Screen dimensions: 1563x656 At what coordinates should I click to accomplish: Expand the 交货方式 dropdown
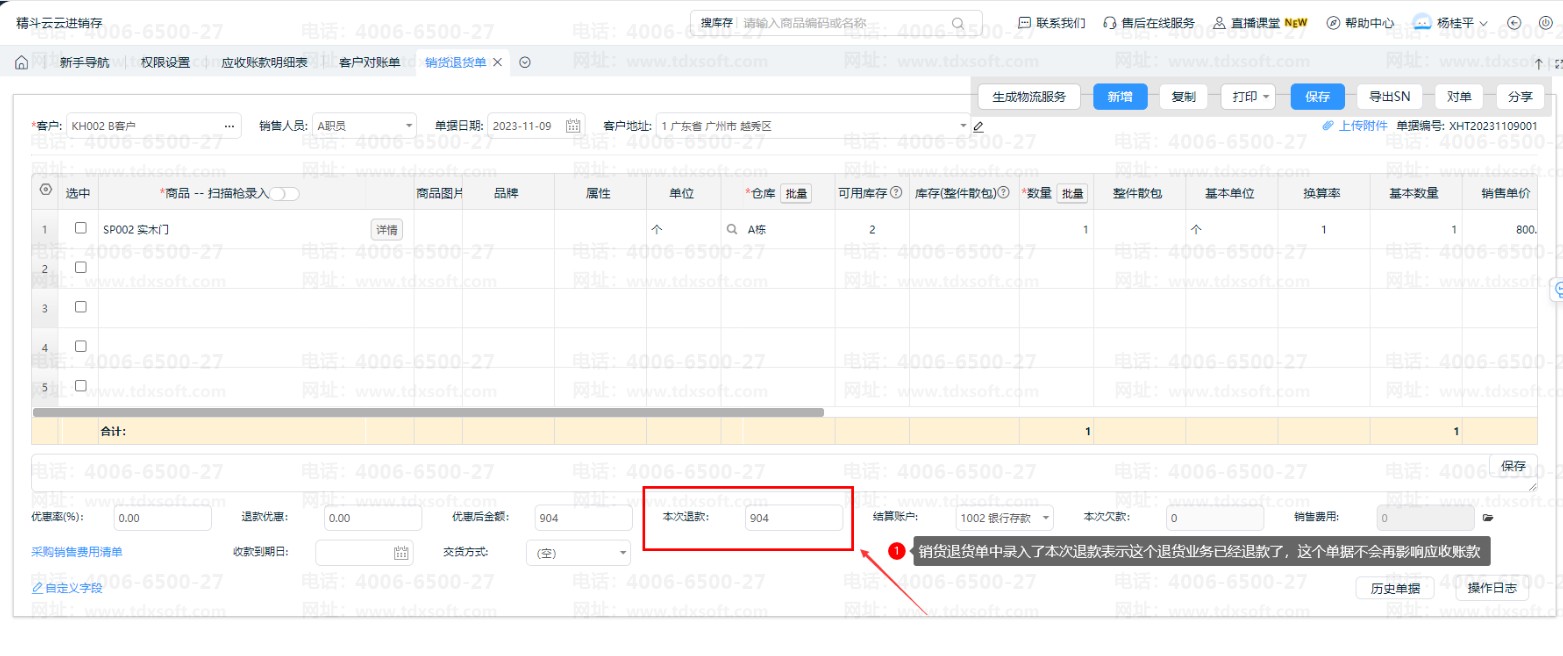623,553
